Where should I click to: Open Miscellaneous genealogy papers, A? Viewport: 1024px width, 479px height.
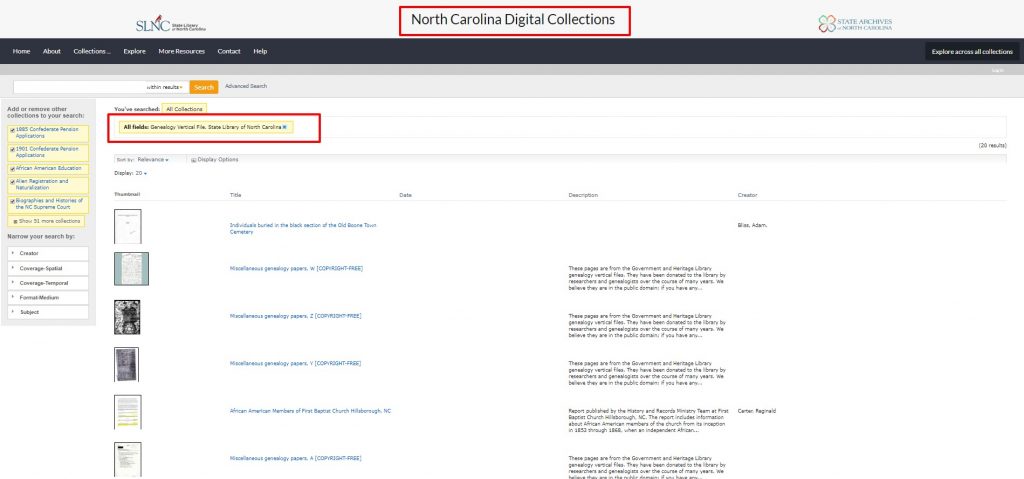pos(295,458)
